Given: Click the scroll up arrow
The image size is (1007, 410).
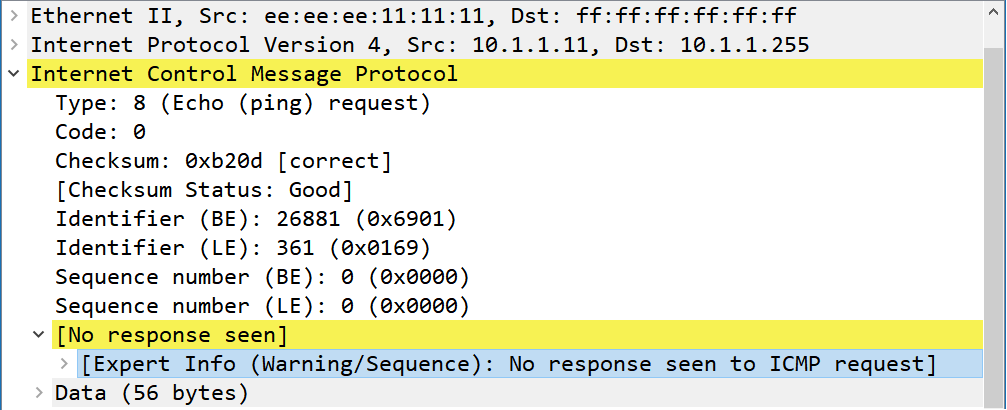Looking at the screenshot, I should [995, 11].
